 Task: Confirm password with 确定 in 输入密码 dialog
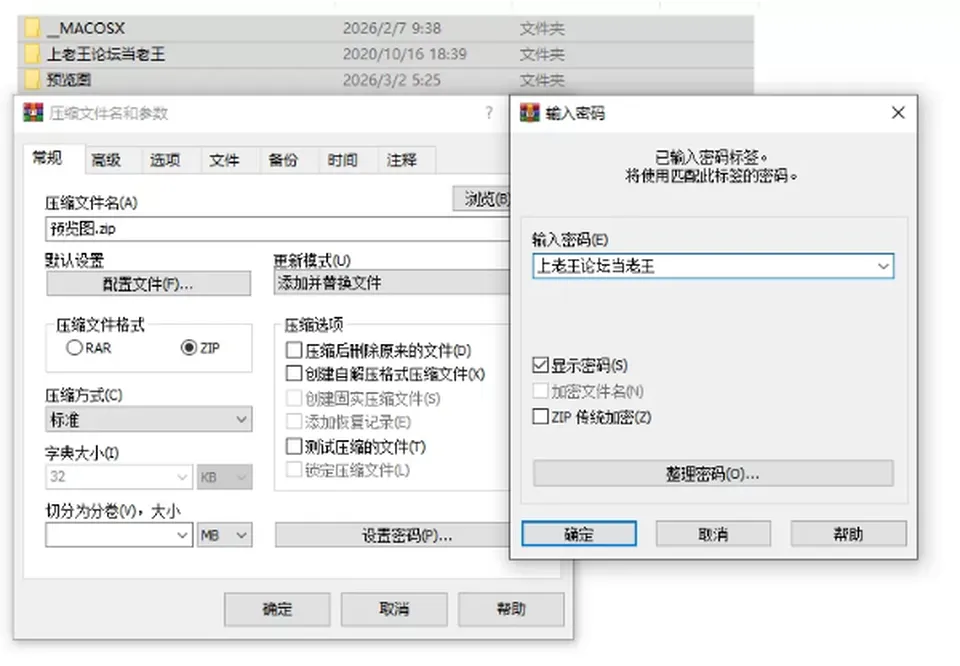click(579, 534)
